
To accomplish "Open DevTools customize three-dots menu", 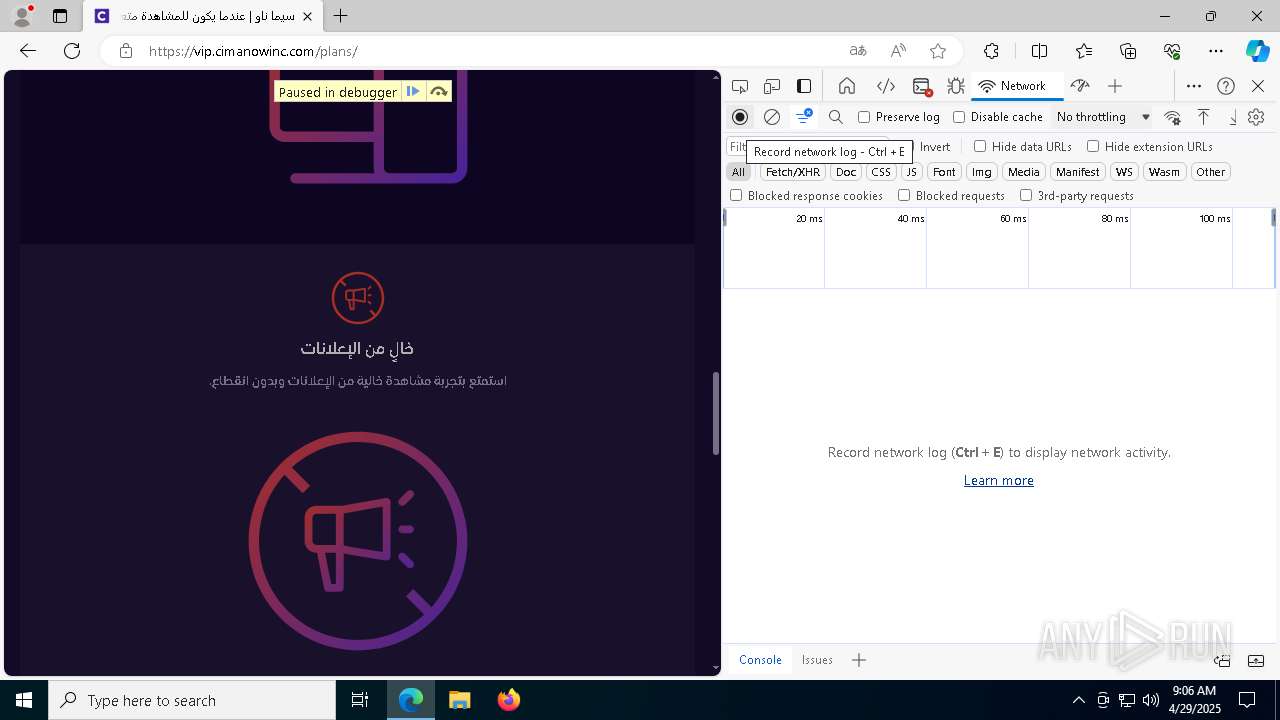I will (x=1194, y=86).
